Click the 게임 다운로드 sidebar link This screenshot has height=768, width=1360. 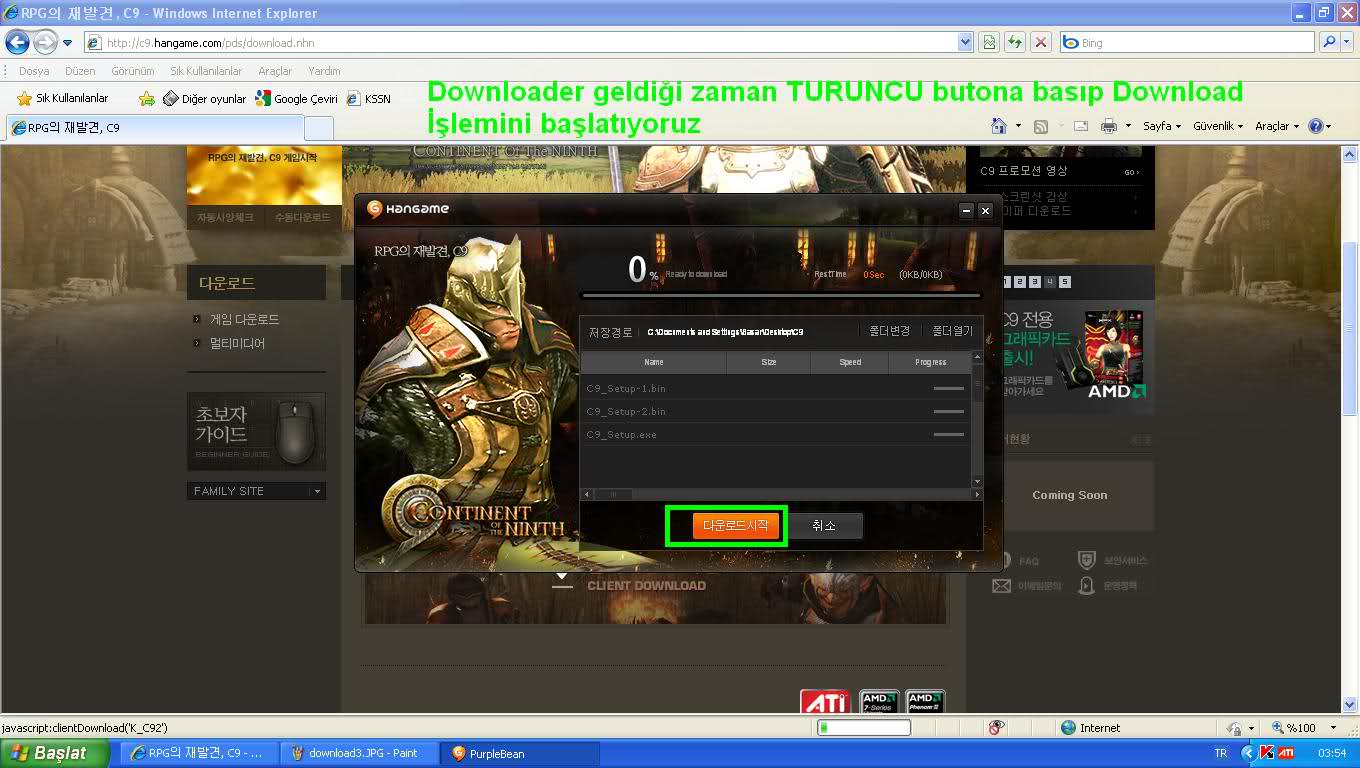pyautogui.click(x=244, y=320)
